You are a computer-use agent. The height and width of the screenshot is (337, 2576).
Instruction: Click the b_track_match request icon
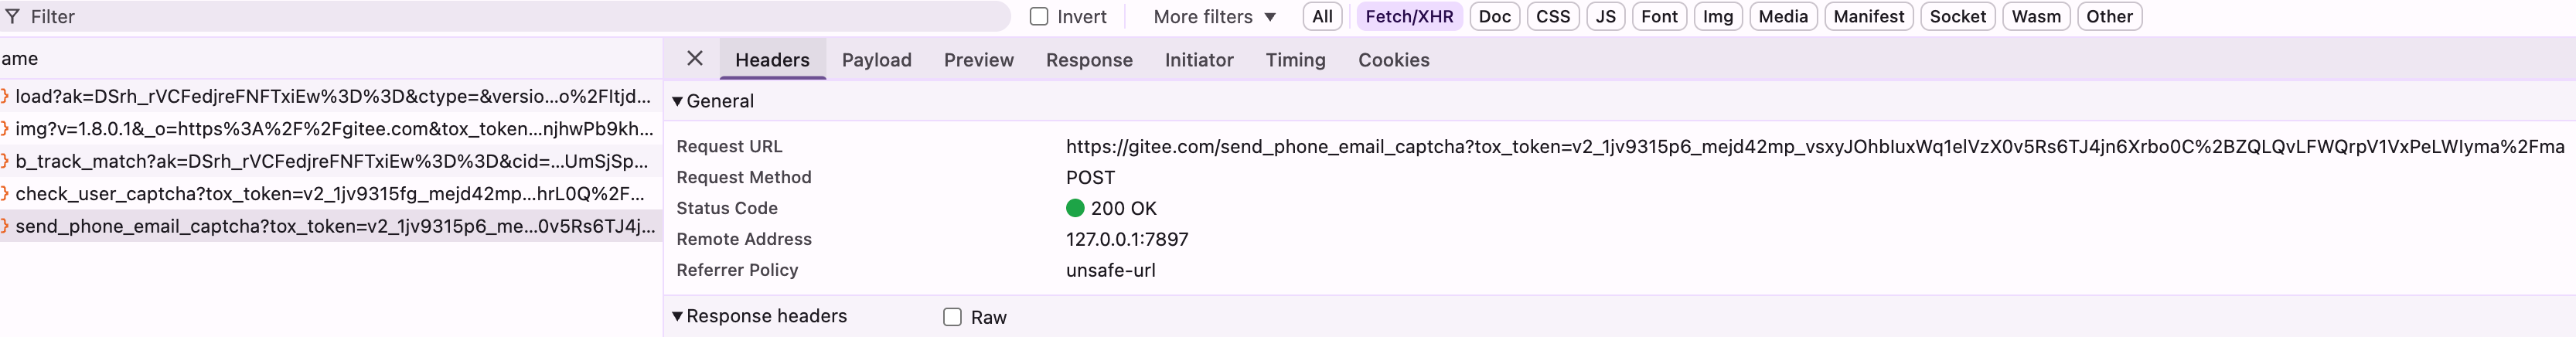(5, 161)
